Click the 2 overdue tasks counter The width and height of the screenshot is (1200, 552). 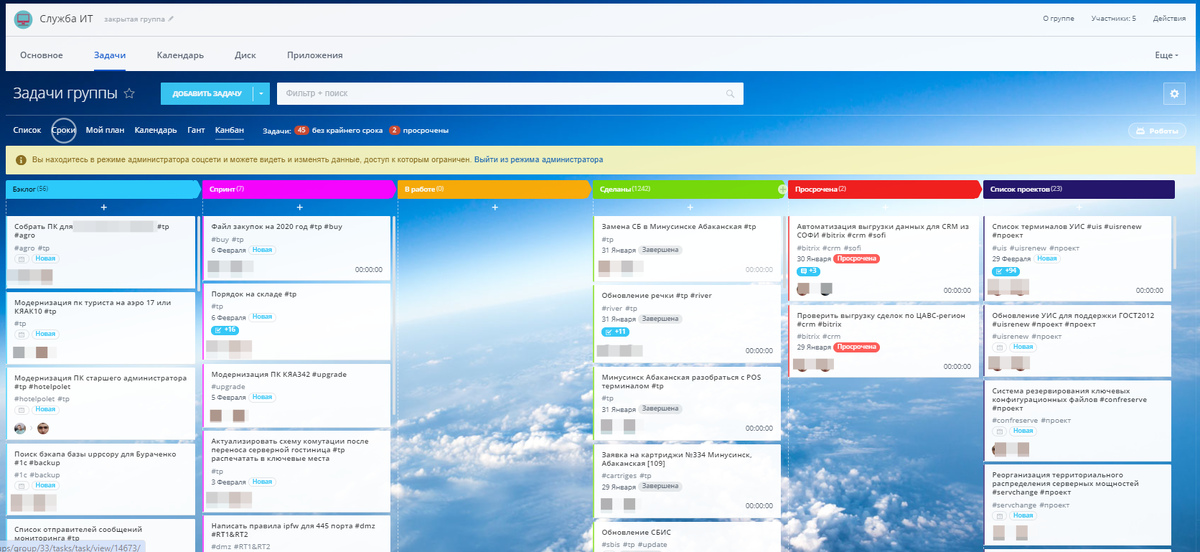(x=394, y=130)
